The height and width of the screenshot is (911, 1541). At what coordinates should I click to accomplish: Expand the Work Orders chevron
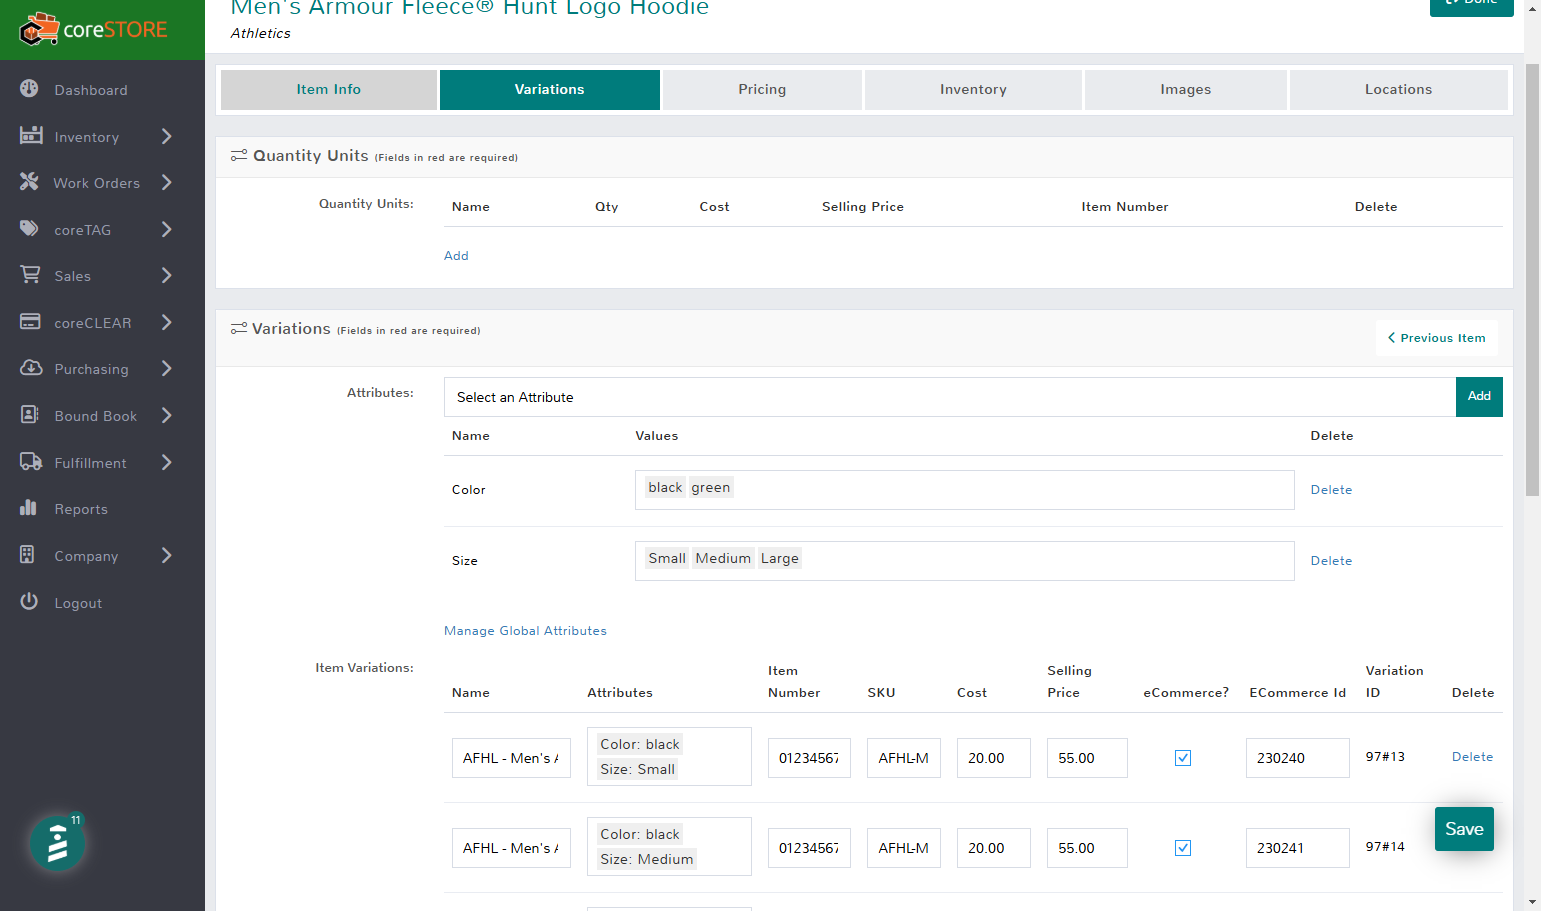pos(167,182)
